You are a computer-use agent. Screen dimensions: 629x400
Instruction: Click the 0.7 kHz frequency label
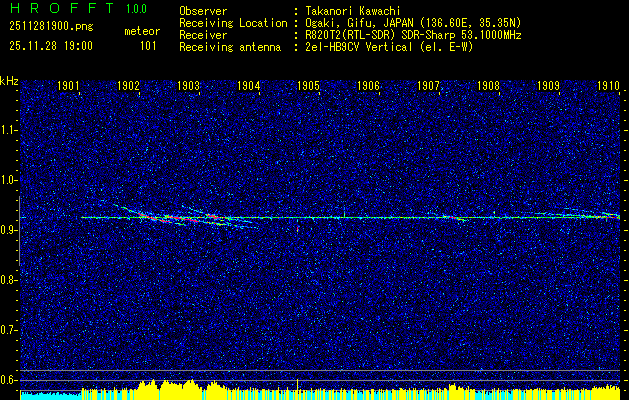(8, 330)
